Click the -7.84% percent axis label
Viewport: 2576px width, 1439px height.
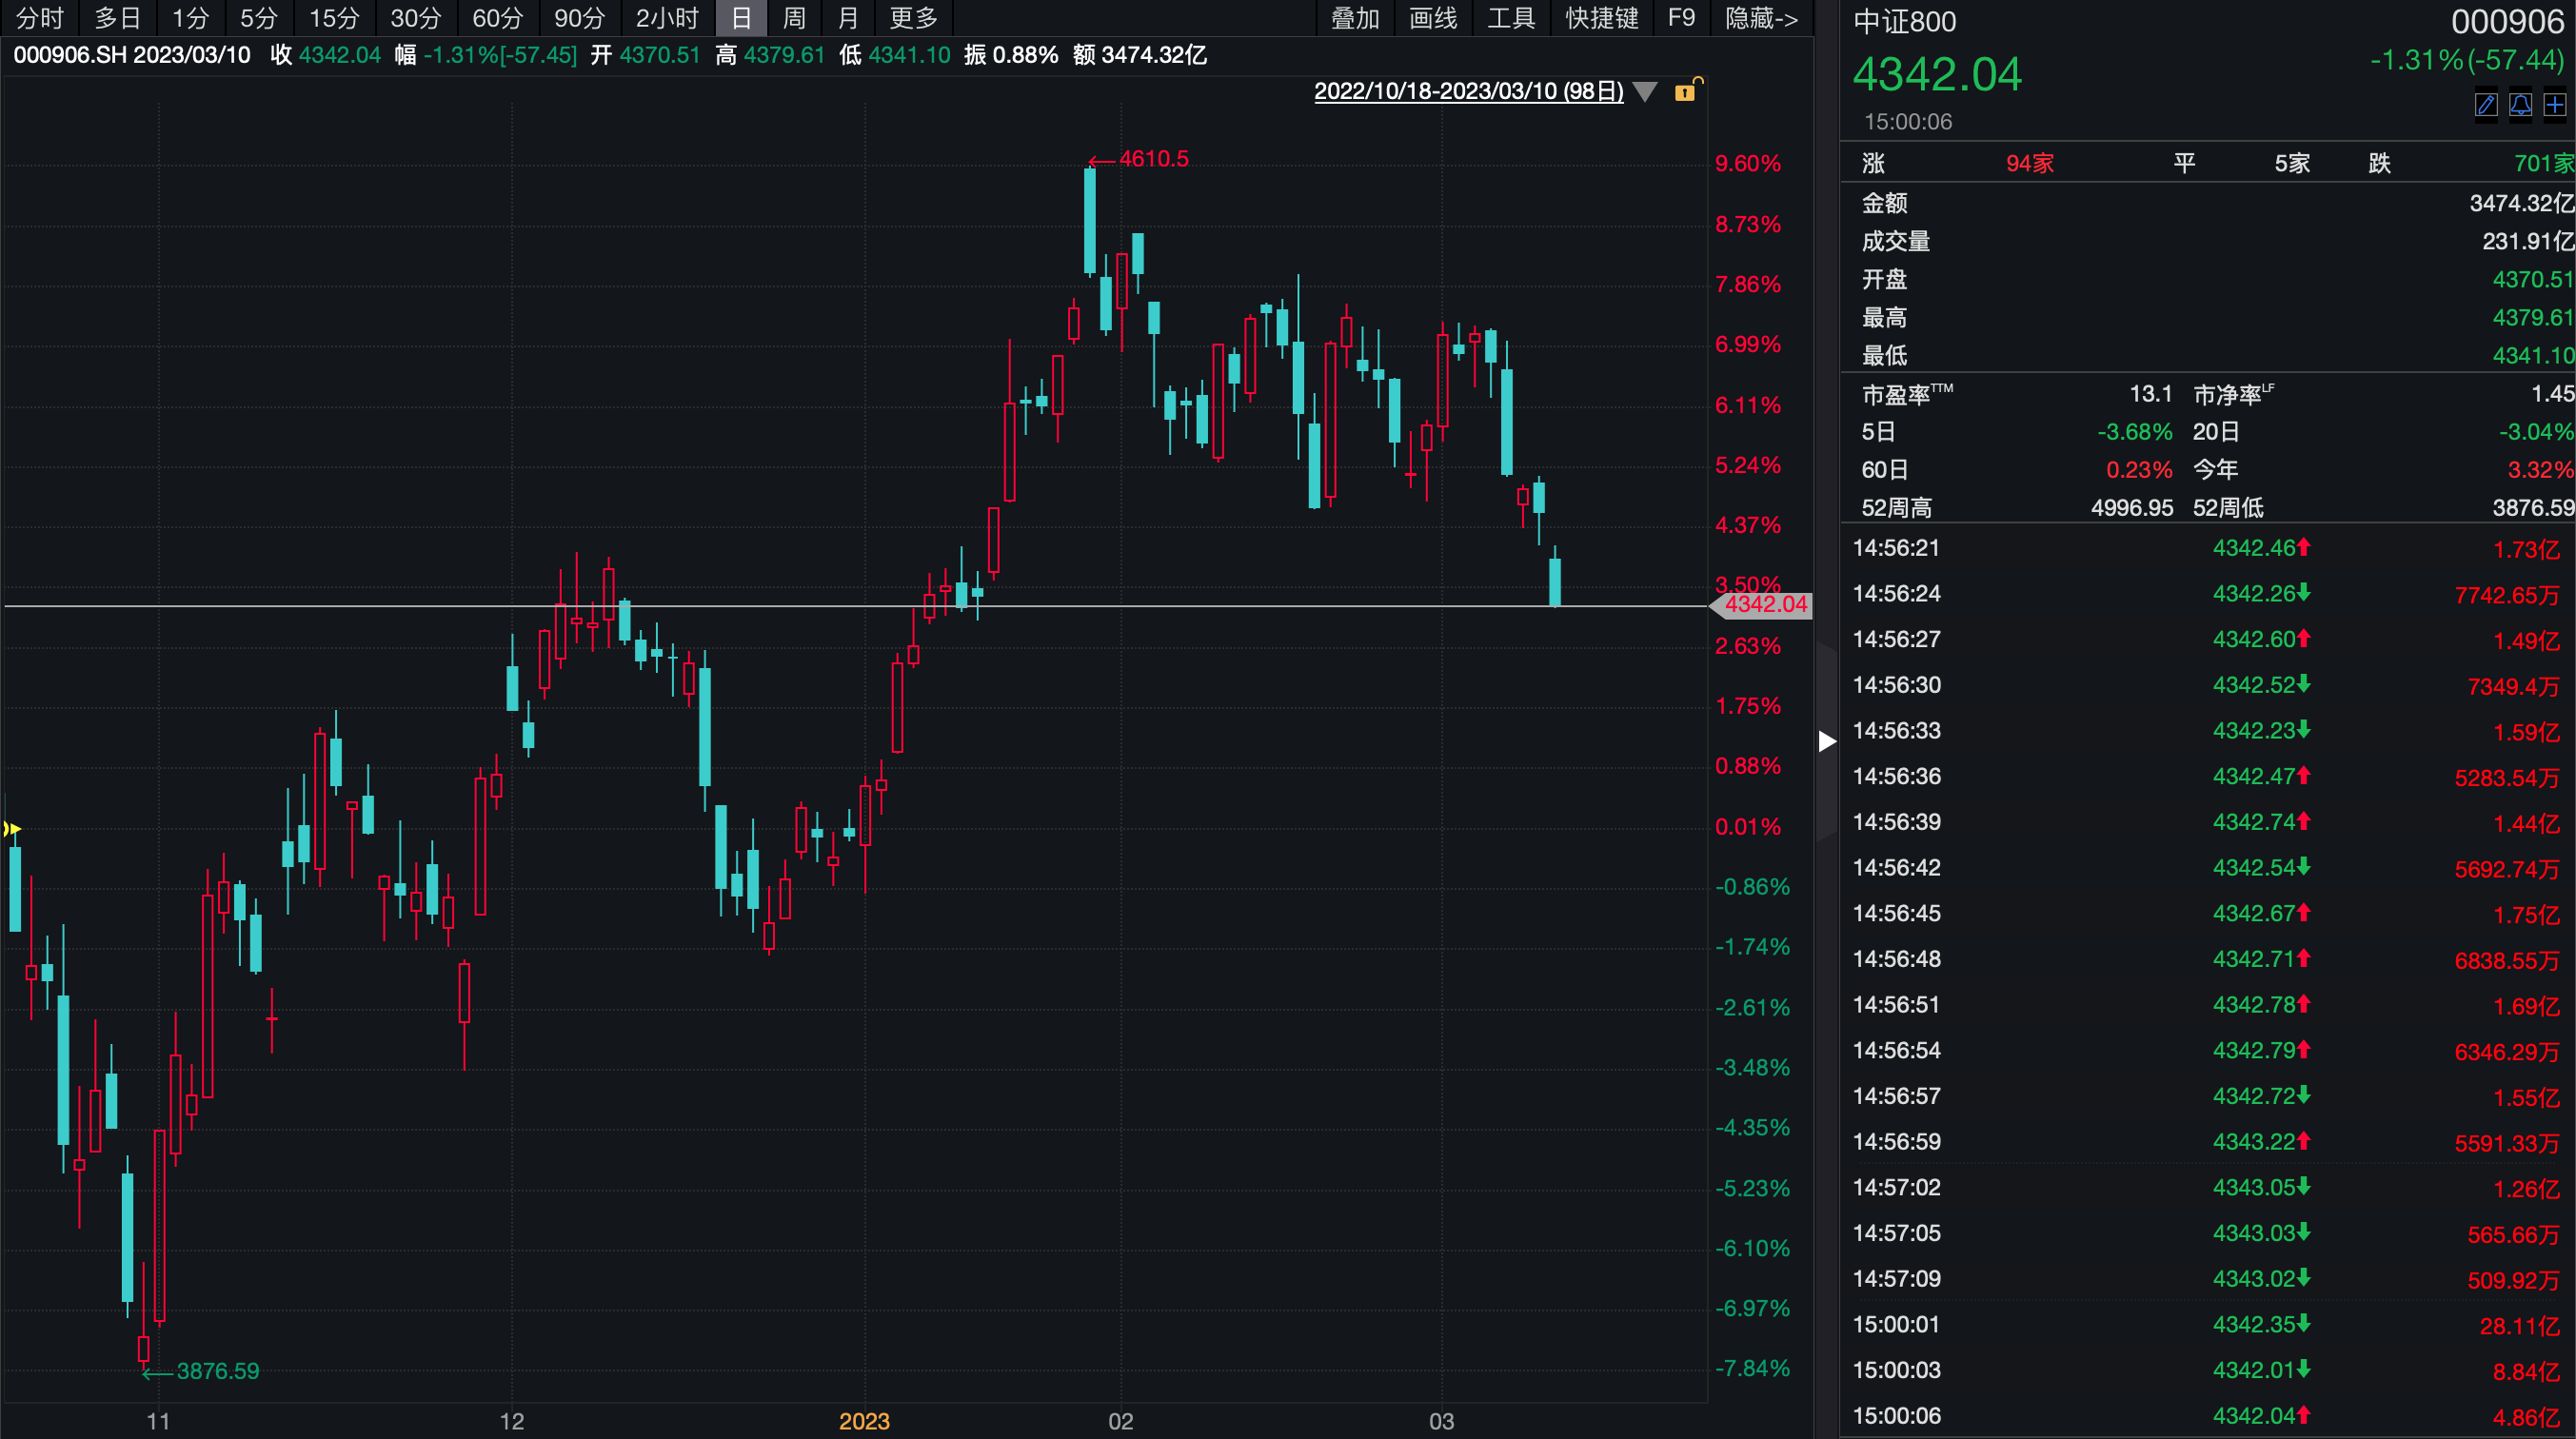[1752, 1368]
